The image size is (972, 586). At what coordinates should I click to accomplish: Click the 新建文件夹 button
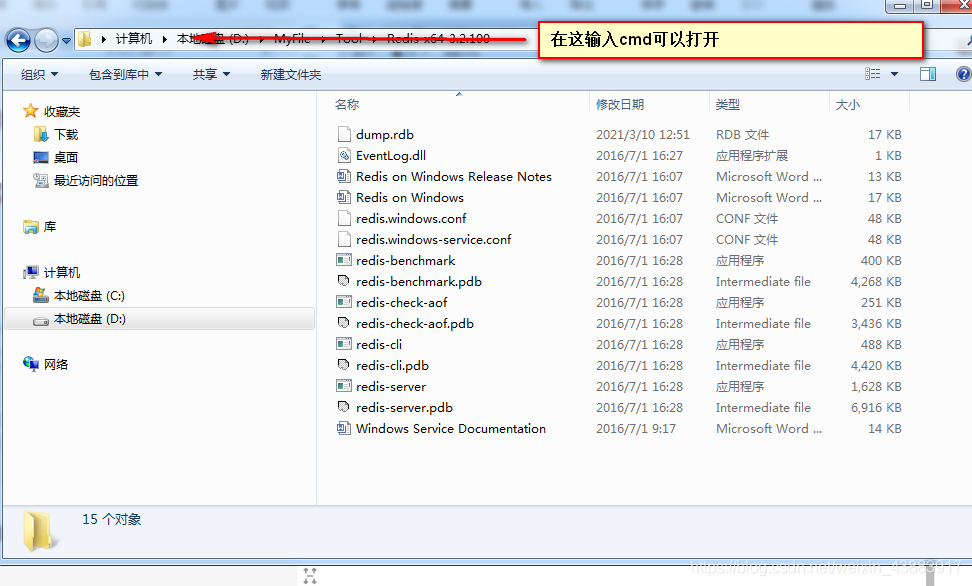click(x=291, y=74)
